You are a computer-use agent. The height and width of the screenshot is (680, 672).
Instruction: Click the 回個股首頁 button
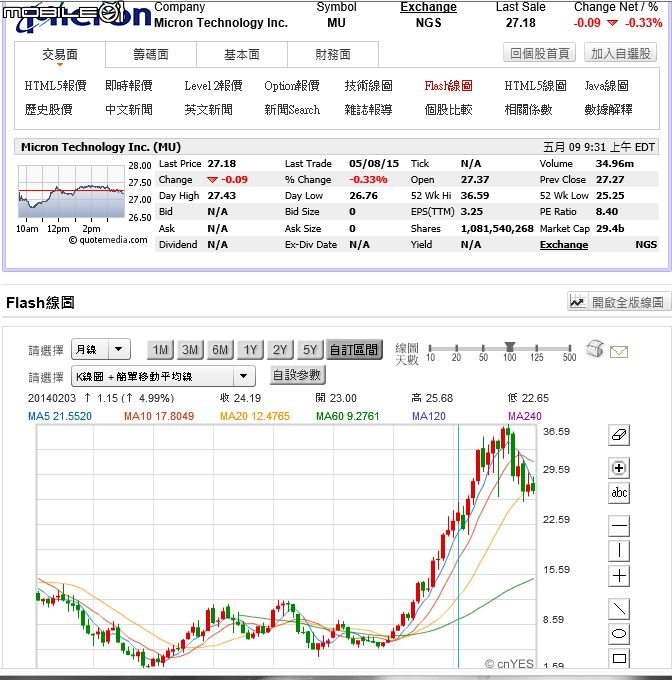pyautogui.click(x=539, y=53)
